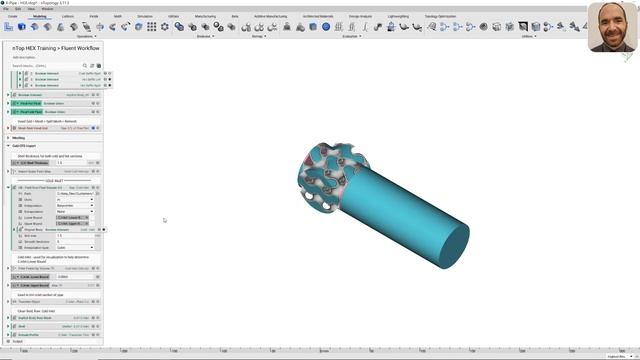Open the Window menu
The width and height of the screenshot is (640, 360).
pyautogui.click(x=47, y=9)
